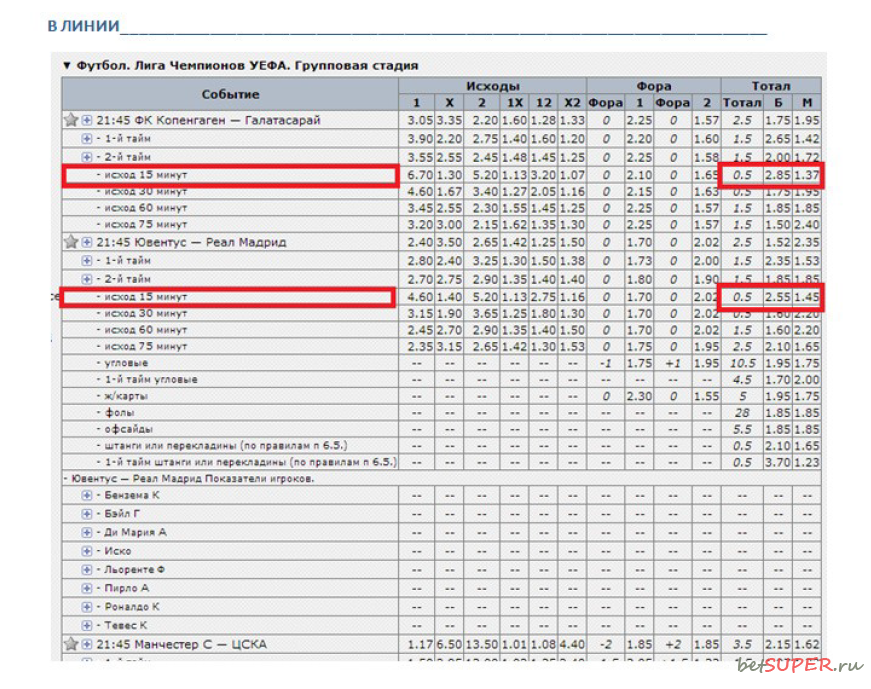This screenshot has width=871, height=689.
Task: Select odds 13.50 for a ЦСКА win
Action: [x=482, y=644]
